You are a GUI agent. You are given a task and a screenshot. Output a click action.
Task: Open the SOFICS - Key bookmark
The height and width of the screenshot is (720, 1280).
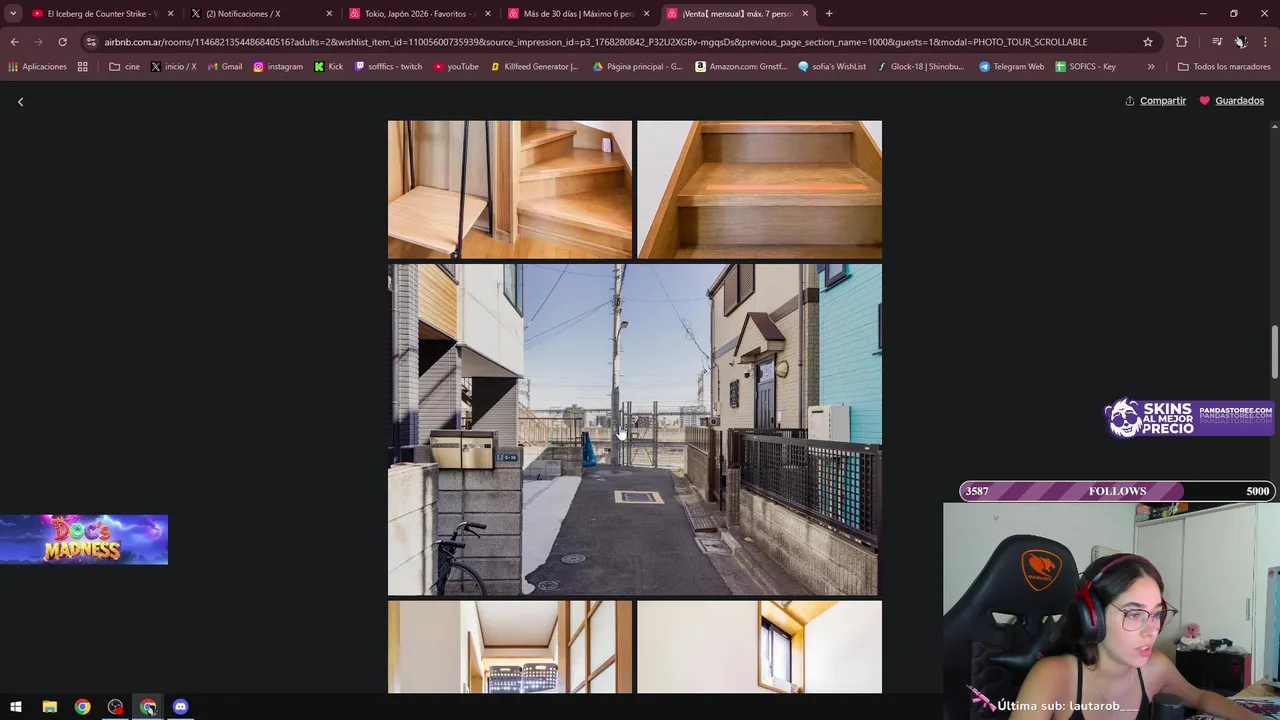[x=1086, y=67]
